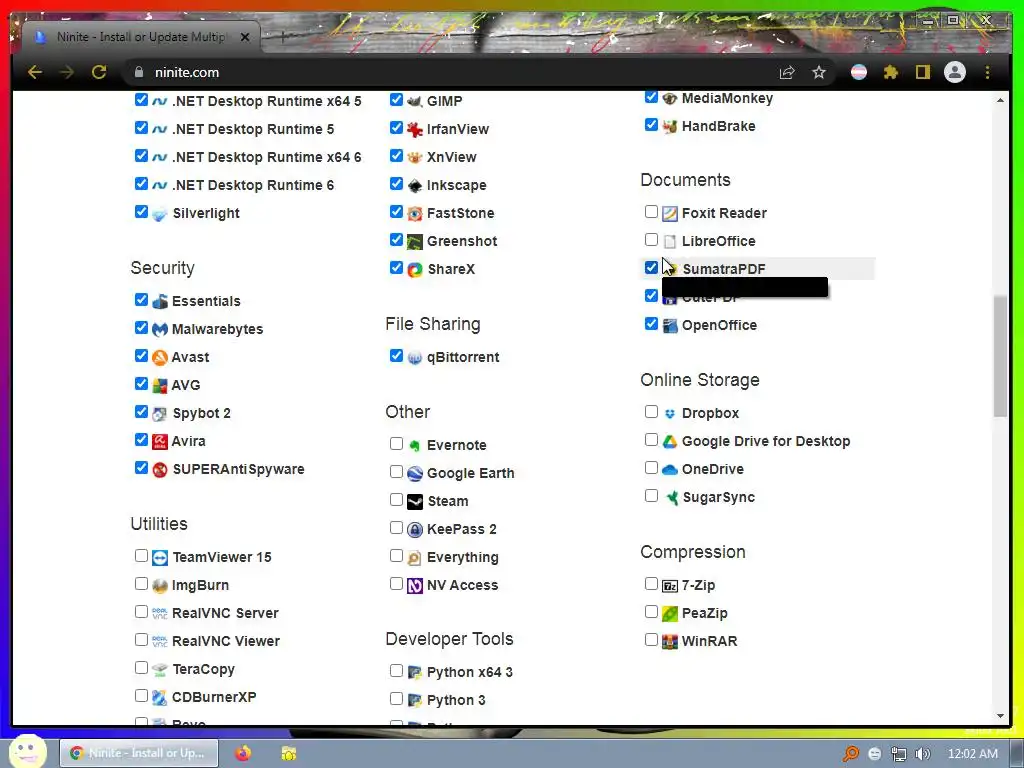This screenshot has height=768, width=1024.
Task: Click the Avira red icon
Action: coord(160,442)
